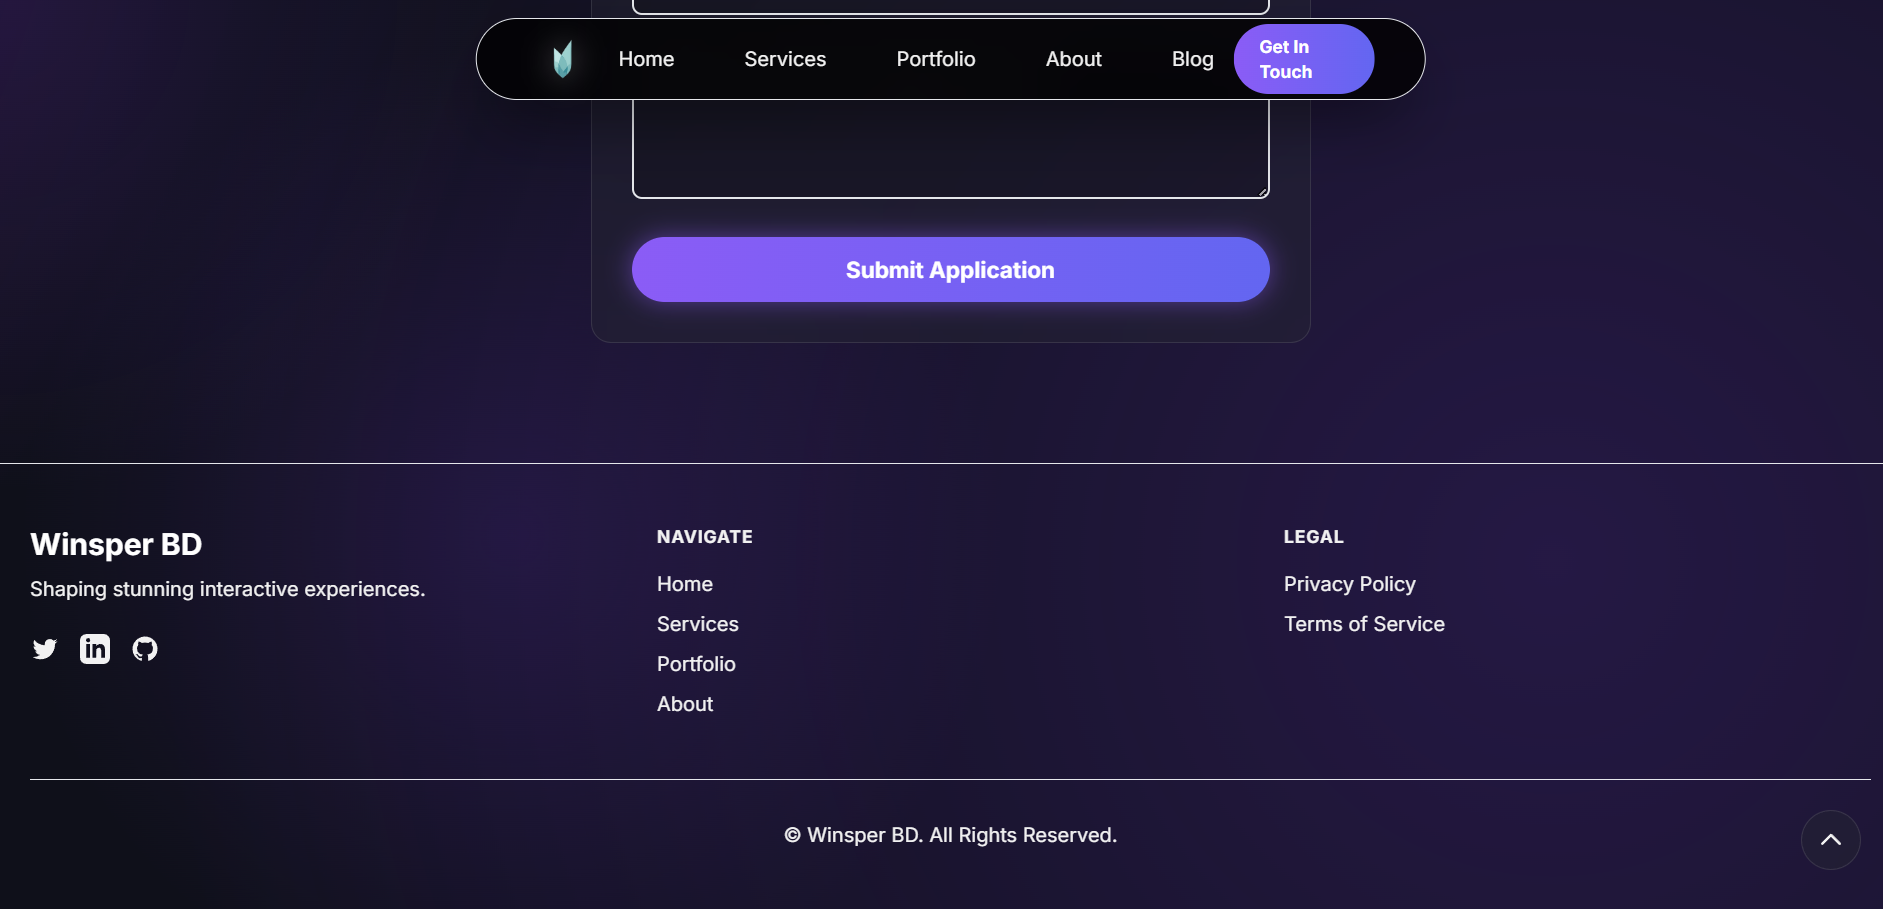Image resolution: width=1883 pixels, height=909 pixels.
Task: Open the Terms of Service page
Action: coord(1363,624)
